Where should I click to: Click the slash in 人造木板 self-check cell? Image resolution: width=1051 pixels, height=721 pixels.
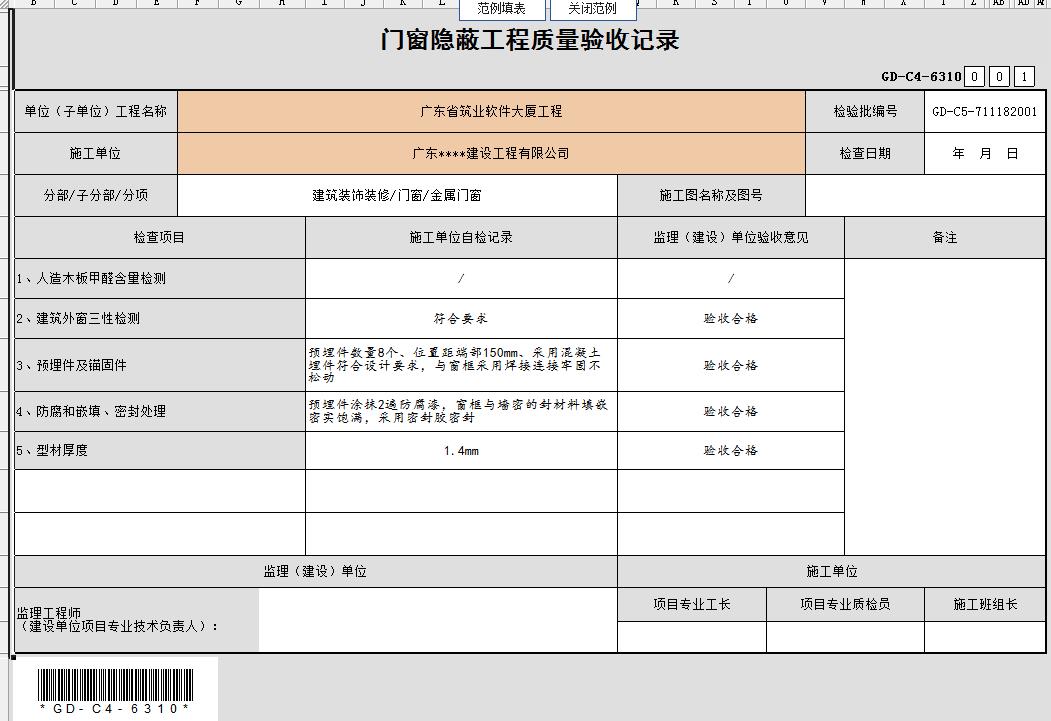pyautogui.click(x=461, y=278)
